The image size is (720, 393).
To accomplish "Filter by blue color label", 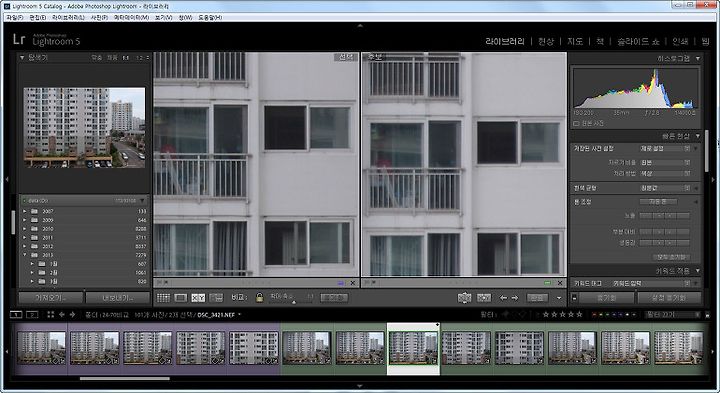I will 615,314.
